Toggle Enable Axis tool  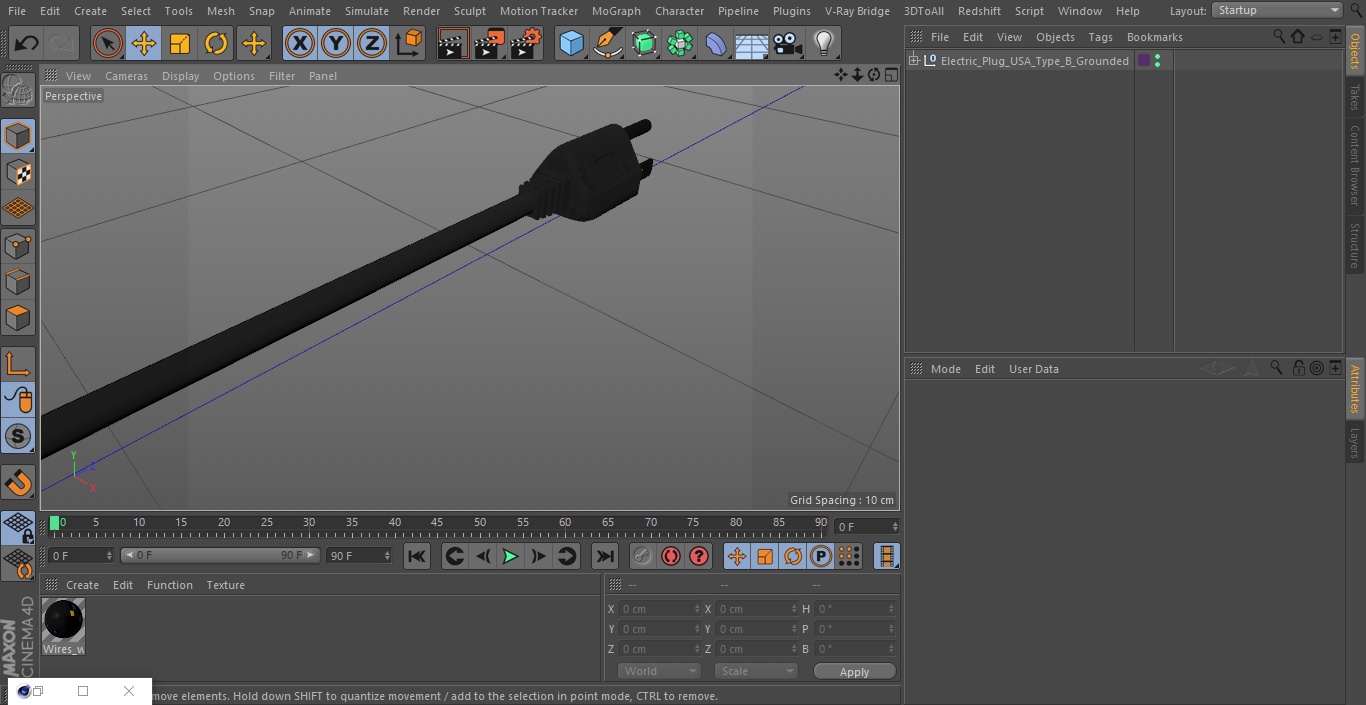pyautogui.click(x=18, y=365)
